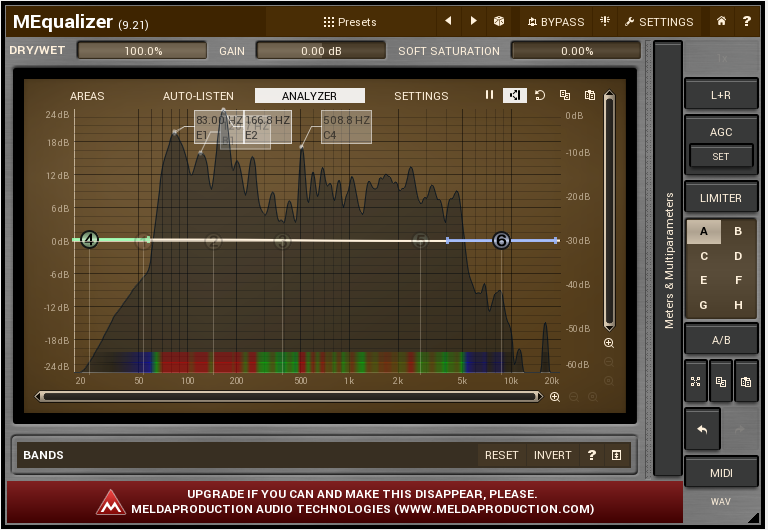The width and height of the screenshot is (768, 530).
Task: Open the MIDI settings button
Action: (720, 473)
